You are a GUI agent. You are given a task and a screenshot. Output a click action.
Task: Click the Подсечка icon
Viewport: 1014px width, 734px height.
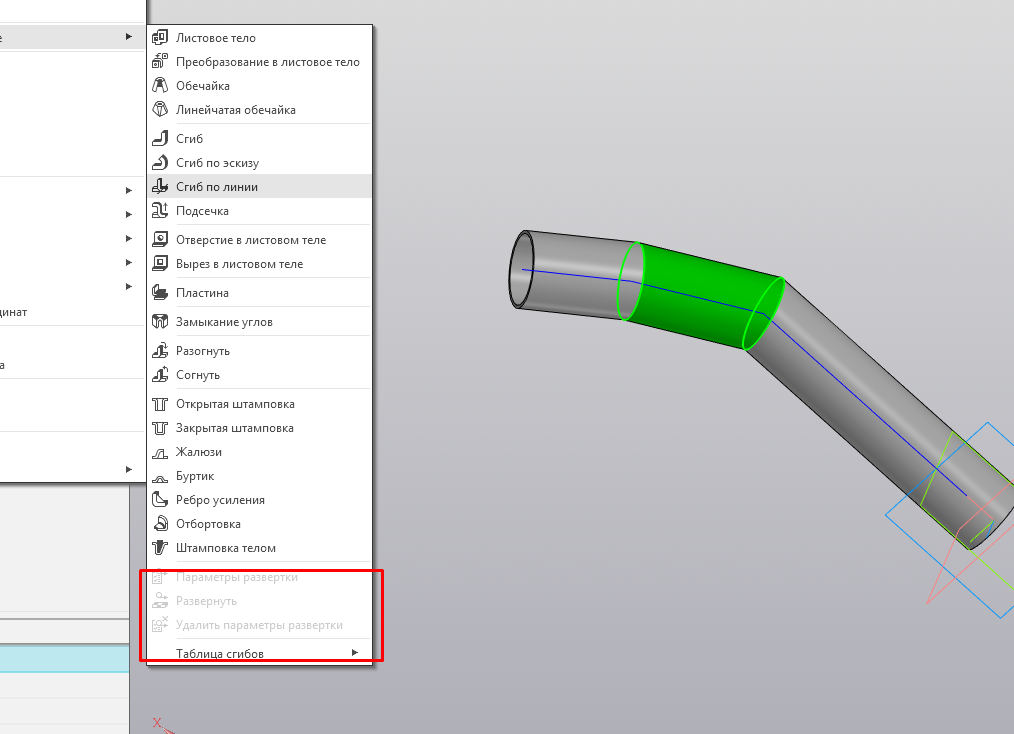tap(160, 210)
